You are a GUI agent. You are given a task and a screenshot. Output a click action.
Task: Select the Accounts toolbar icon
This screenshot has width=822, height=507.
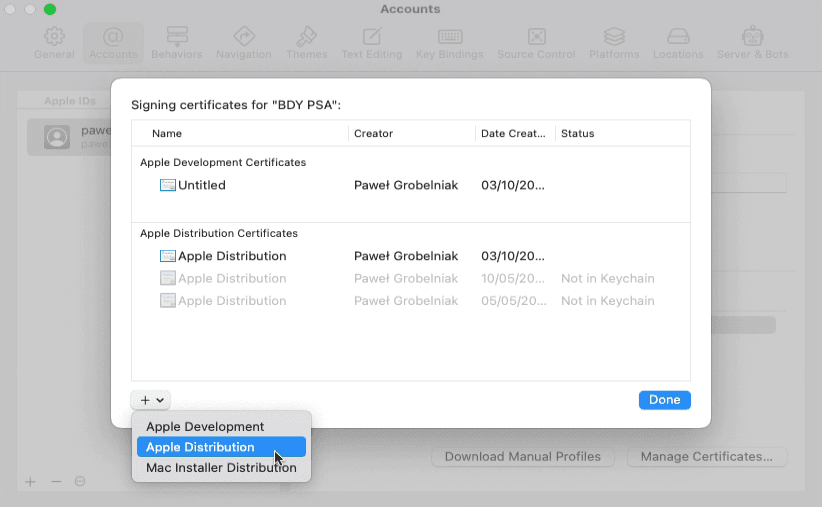click(113, 37)
